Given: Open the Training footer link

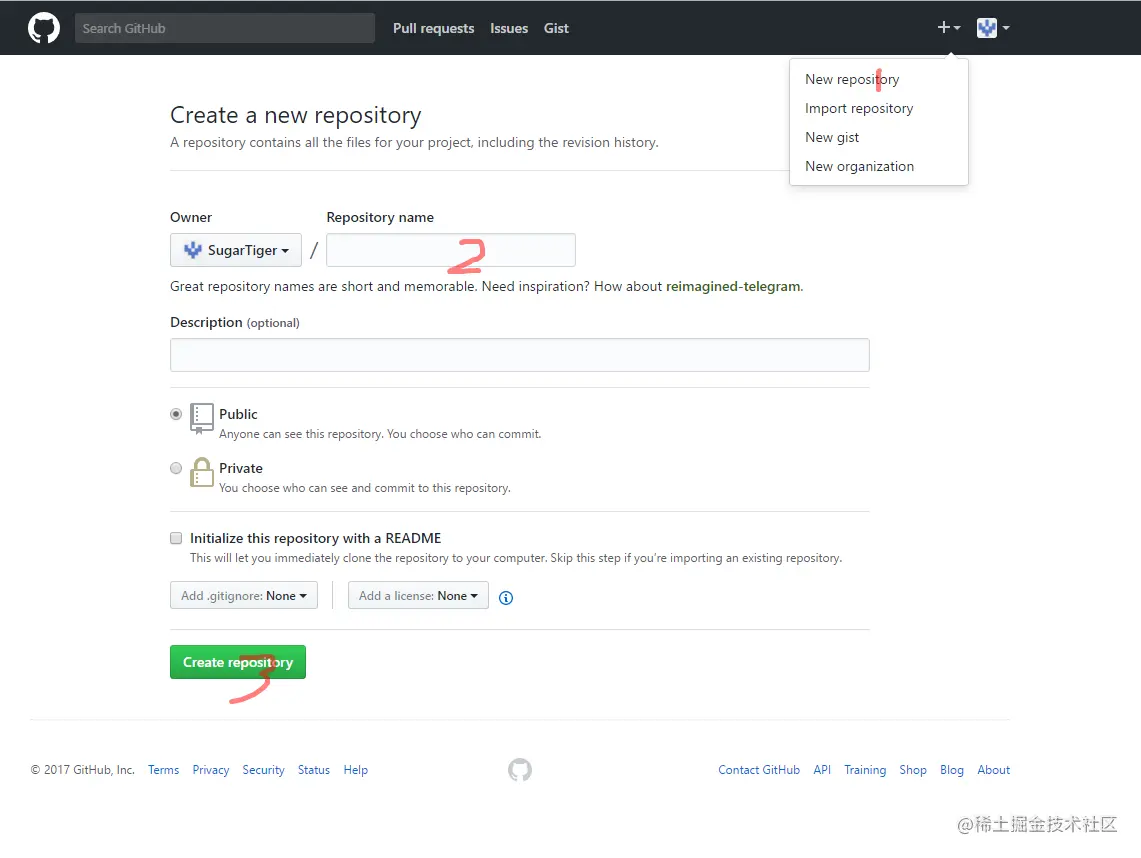Looking at the screenshot, I should (x=865, y=770).
